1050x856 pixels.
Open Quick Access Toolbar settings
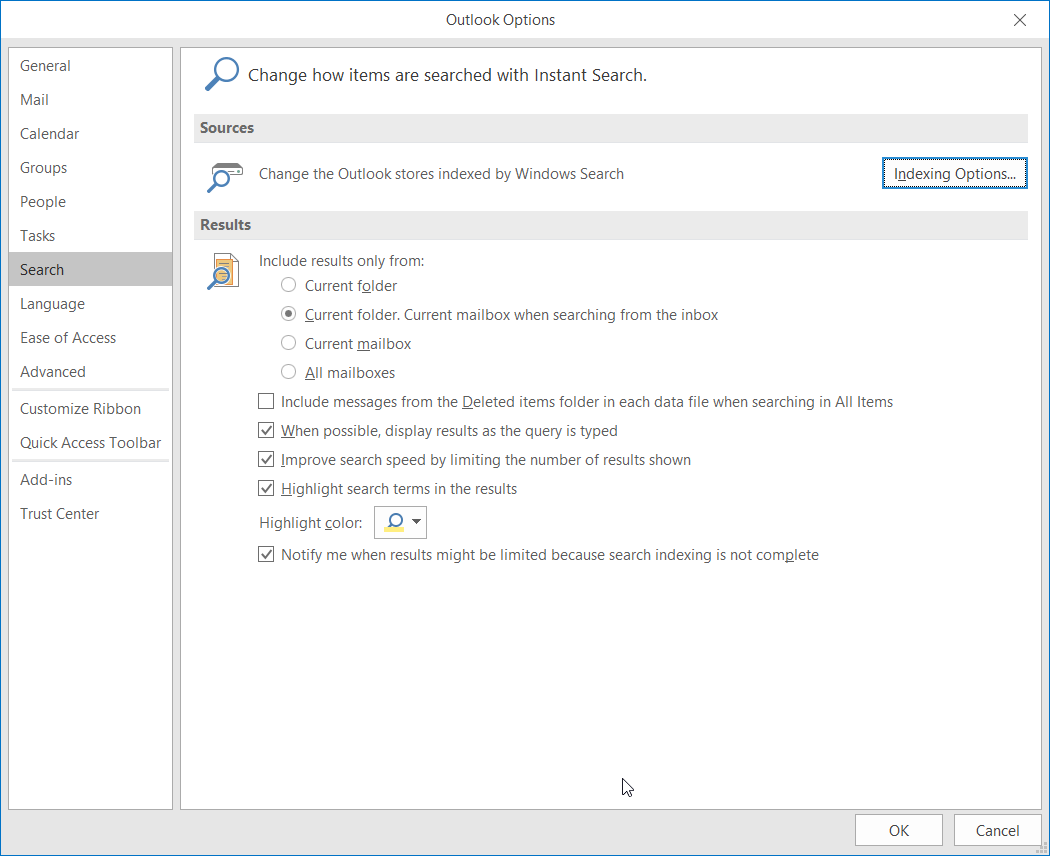(90, 443)
